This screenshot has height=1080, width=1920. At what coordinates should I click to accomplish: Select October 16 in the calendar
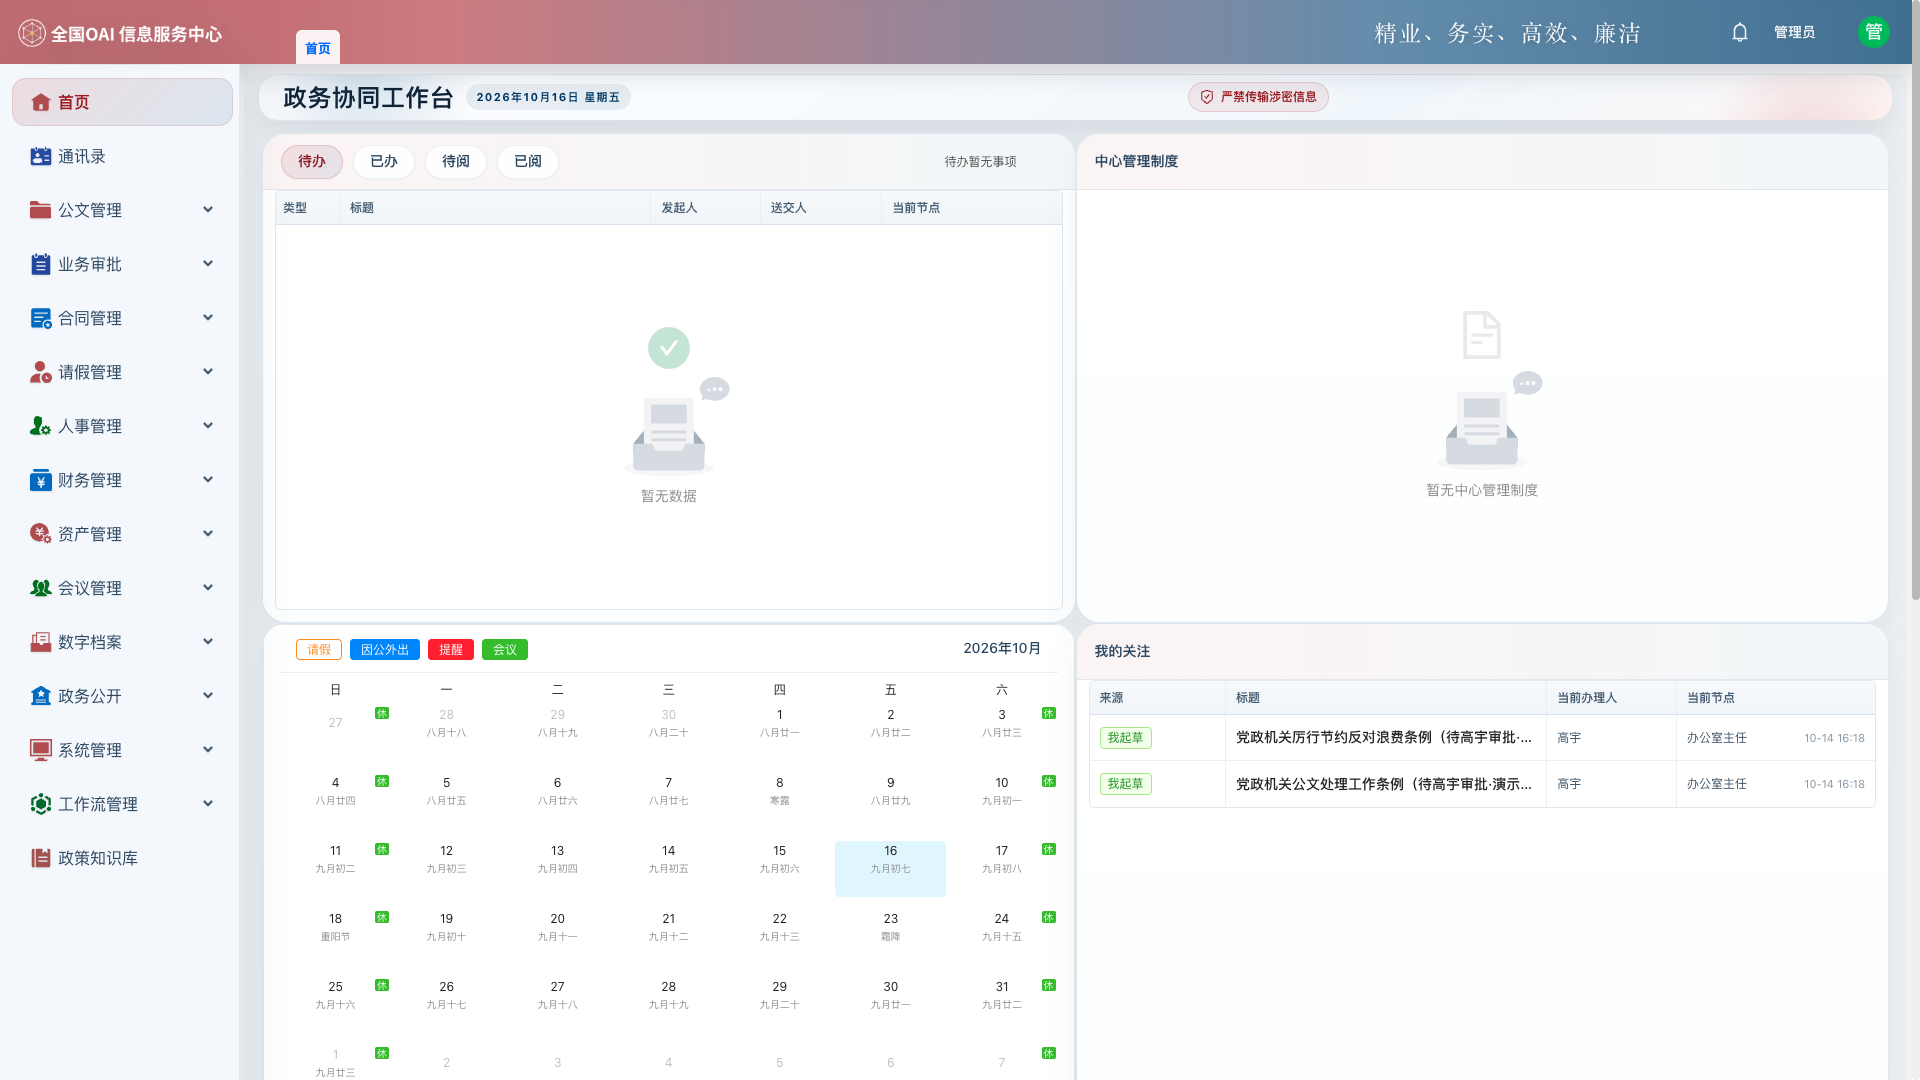(890, 868)
